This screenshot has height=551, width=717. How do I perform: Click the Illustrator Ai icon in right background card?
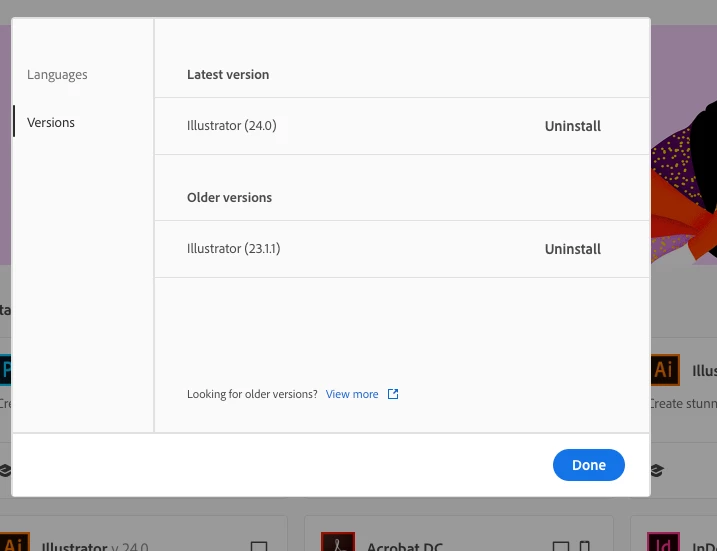coord(665,369)
